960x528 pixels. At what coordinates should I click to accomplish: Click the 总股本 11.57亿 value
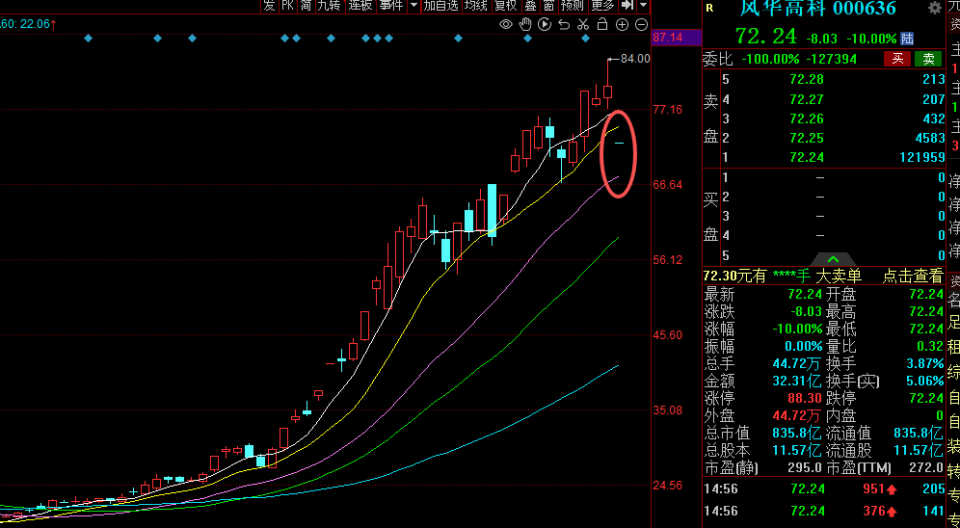click(797, 451)
